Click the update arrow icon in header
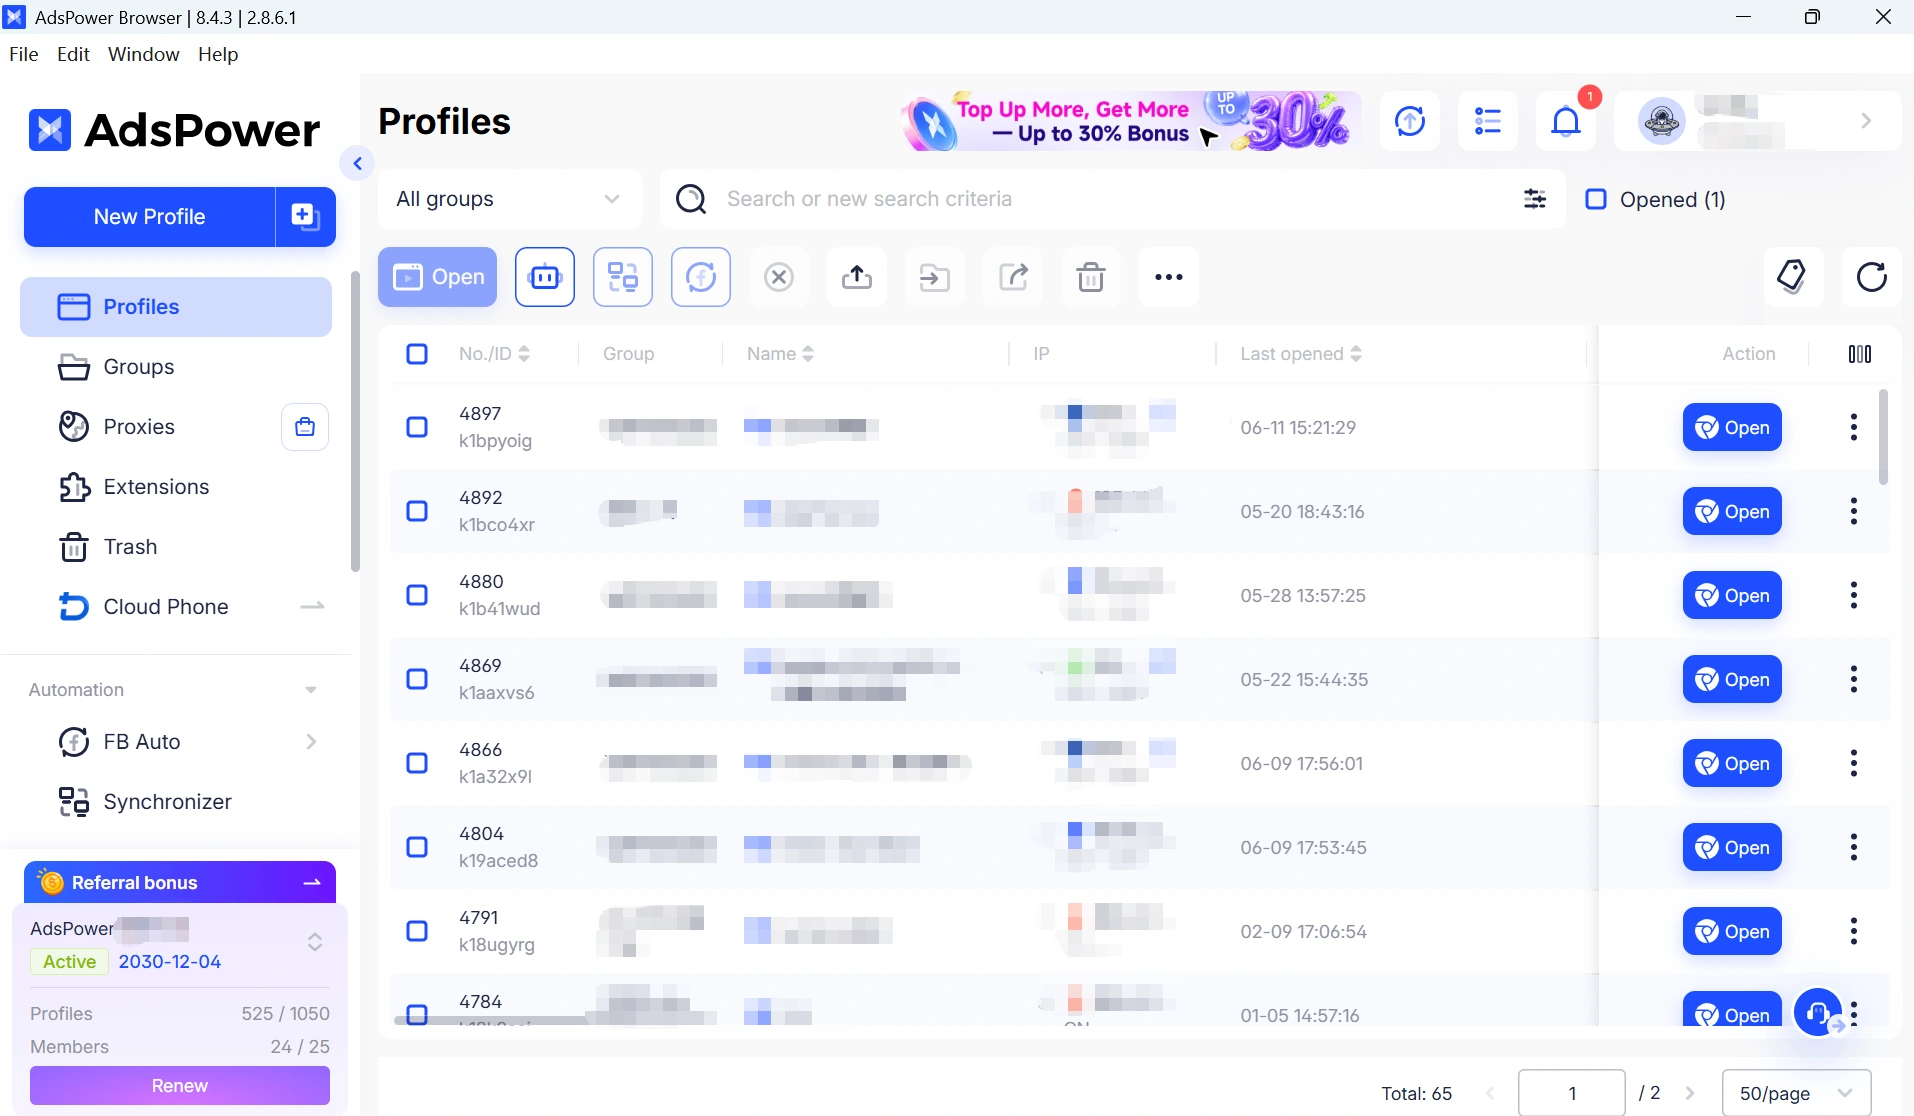 coord(1410,121)
